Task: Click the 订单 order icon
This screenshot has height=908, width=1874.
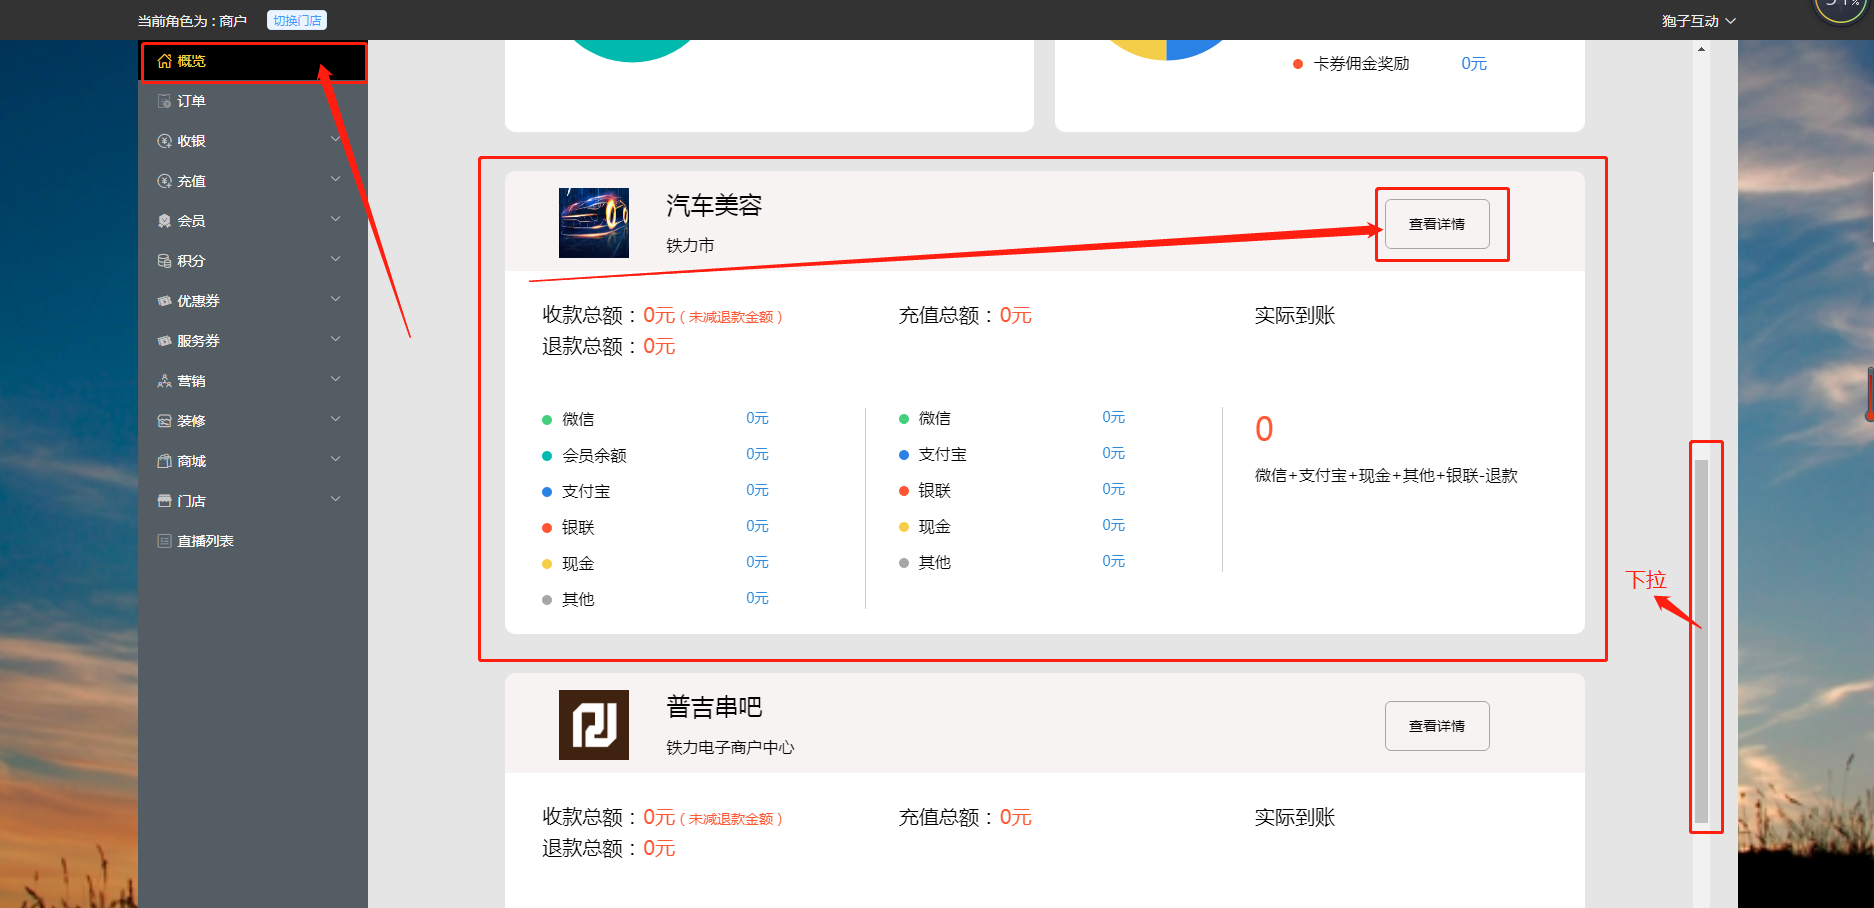Action: 164,101
